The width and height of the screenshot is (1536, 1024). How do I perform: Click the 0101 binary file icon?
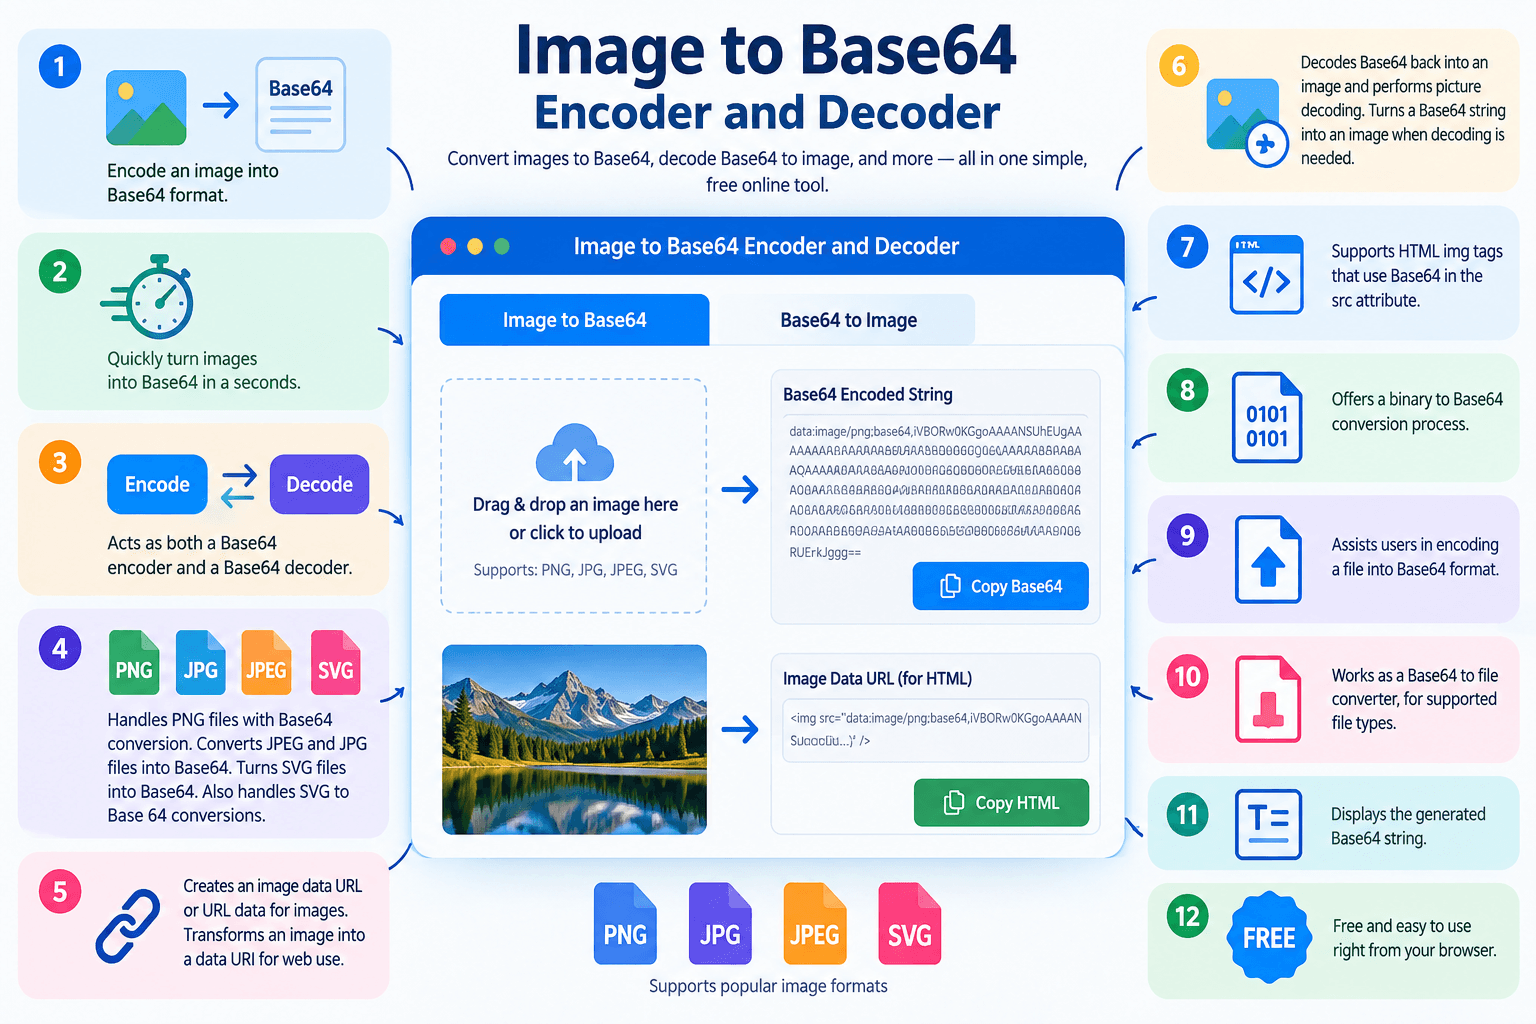(x=1267, y=418)
